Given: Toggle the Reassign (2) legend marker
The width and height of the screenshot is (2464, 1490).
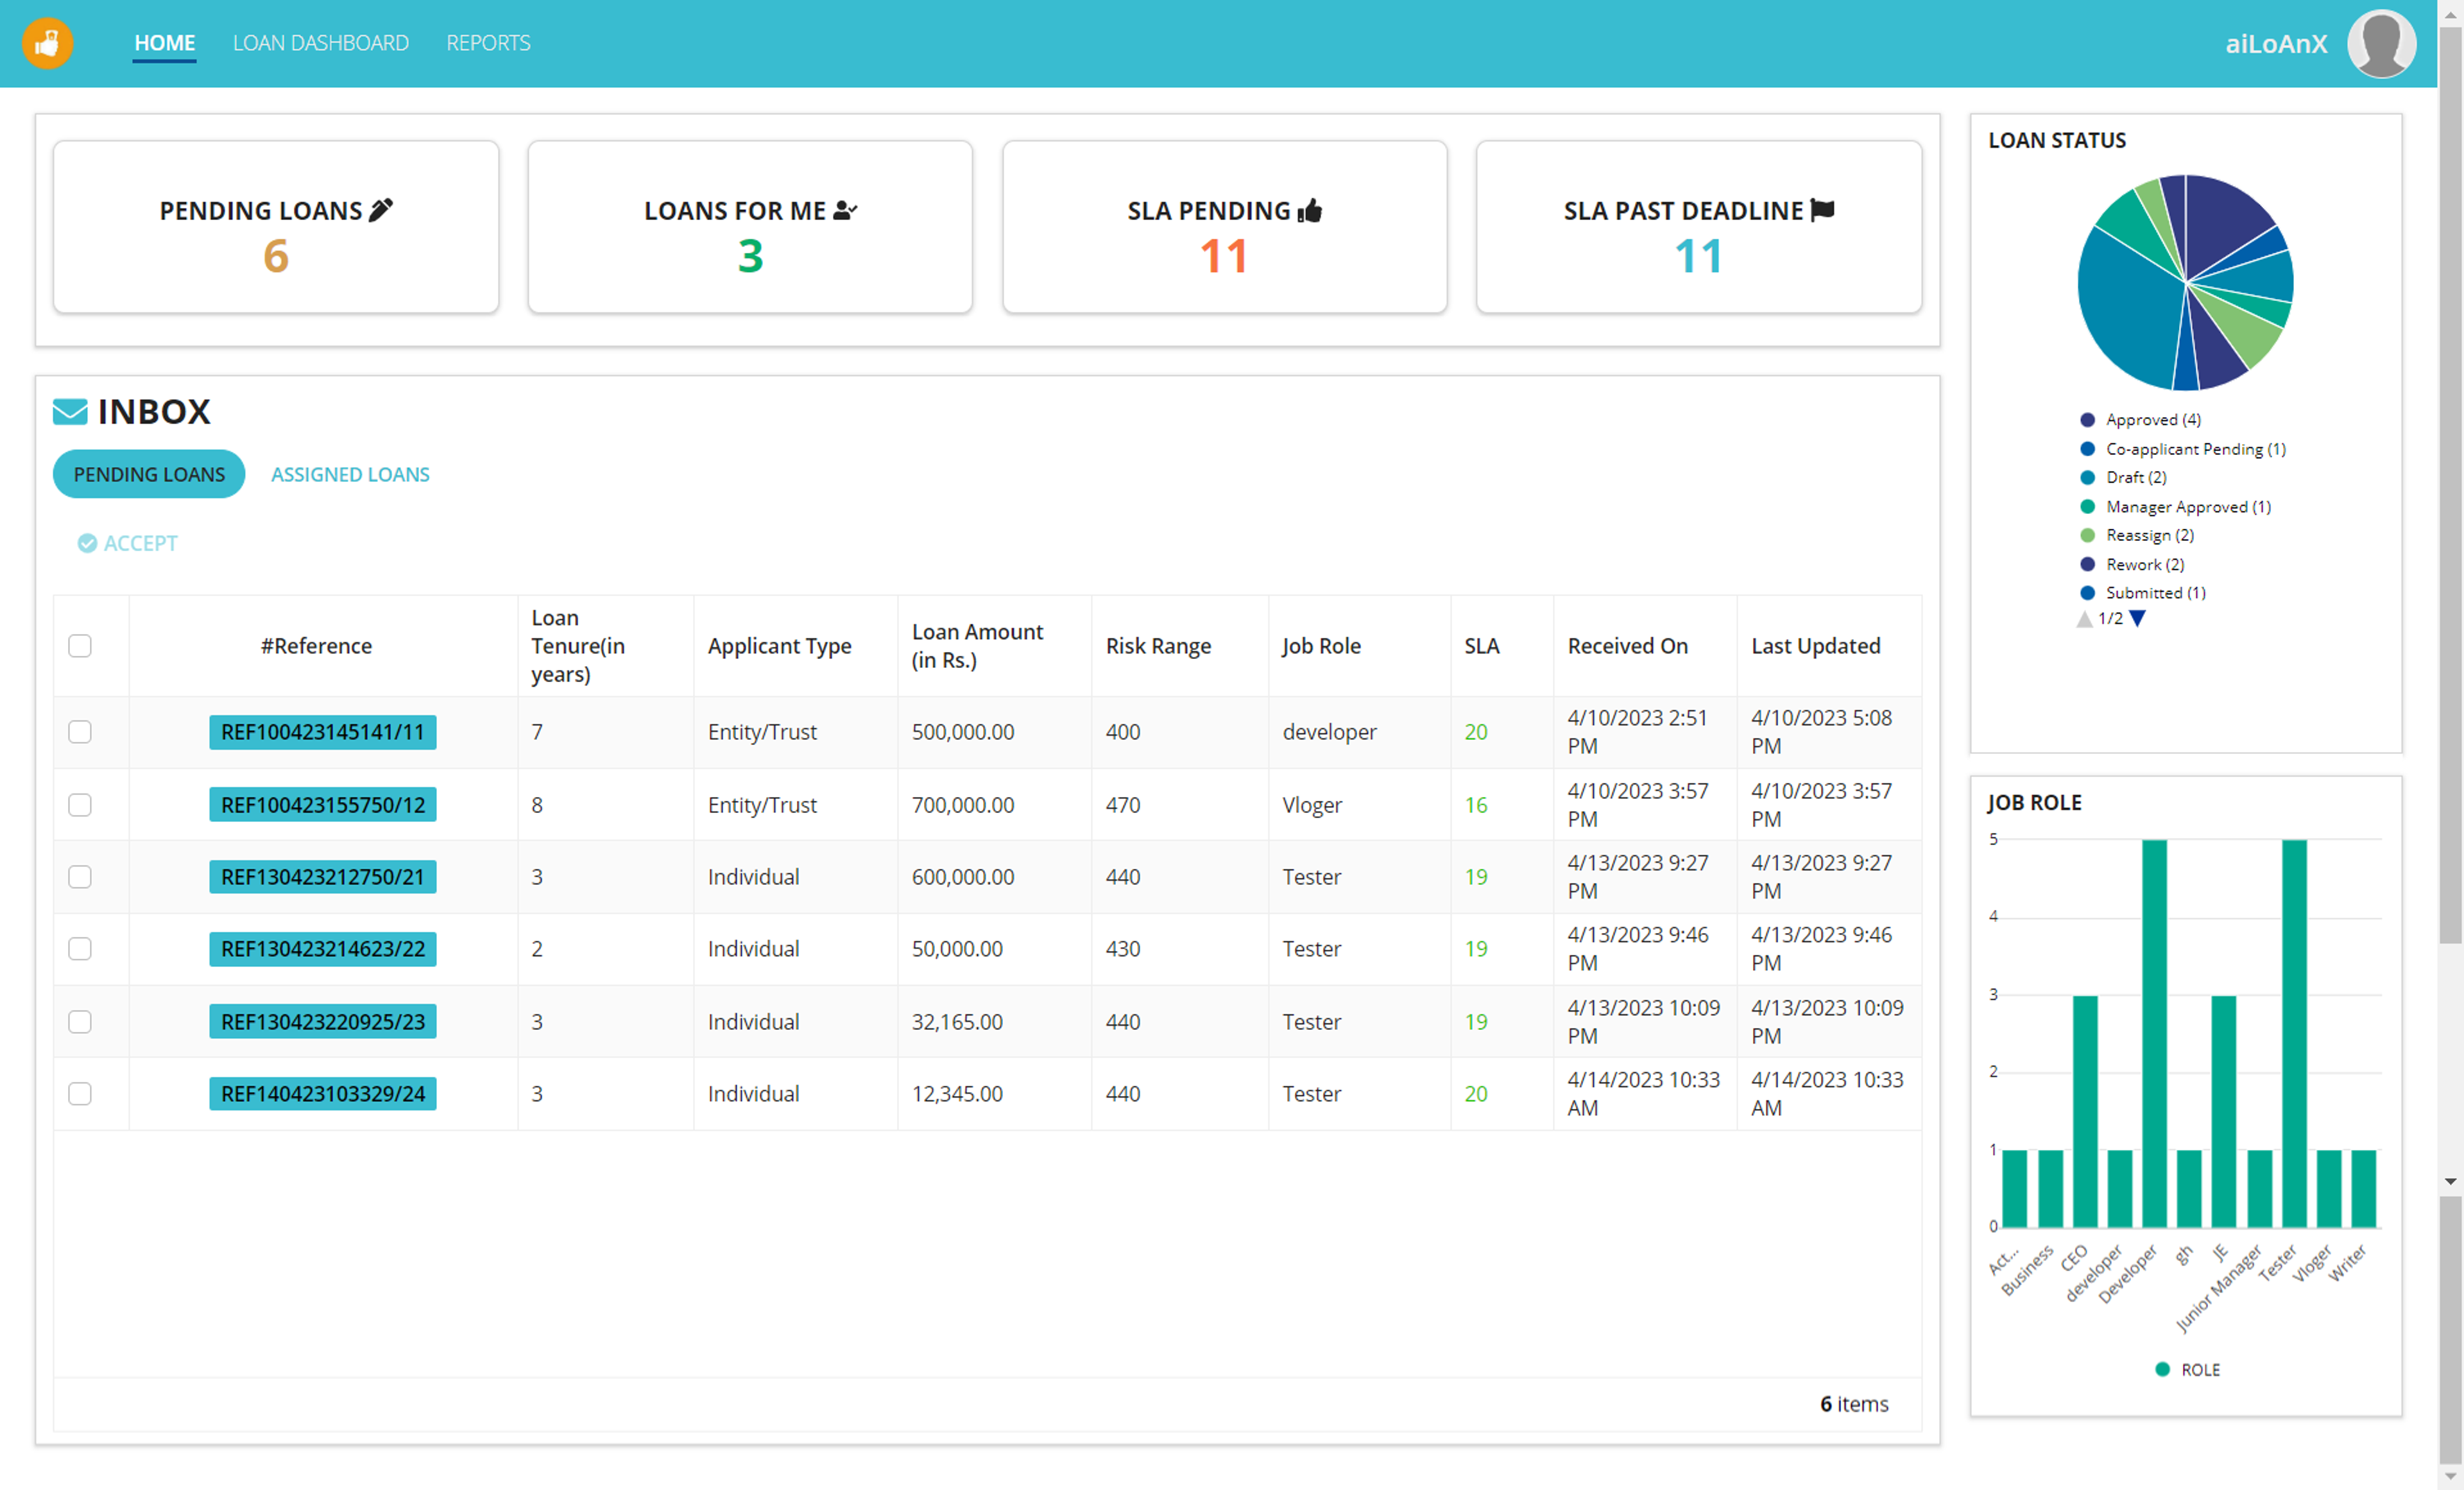Looking at the screenshot, I should coord(2087,535).
